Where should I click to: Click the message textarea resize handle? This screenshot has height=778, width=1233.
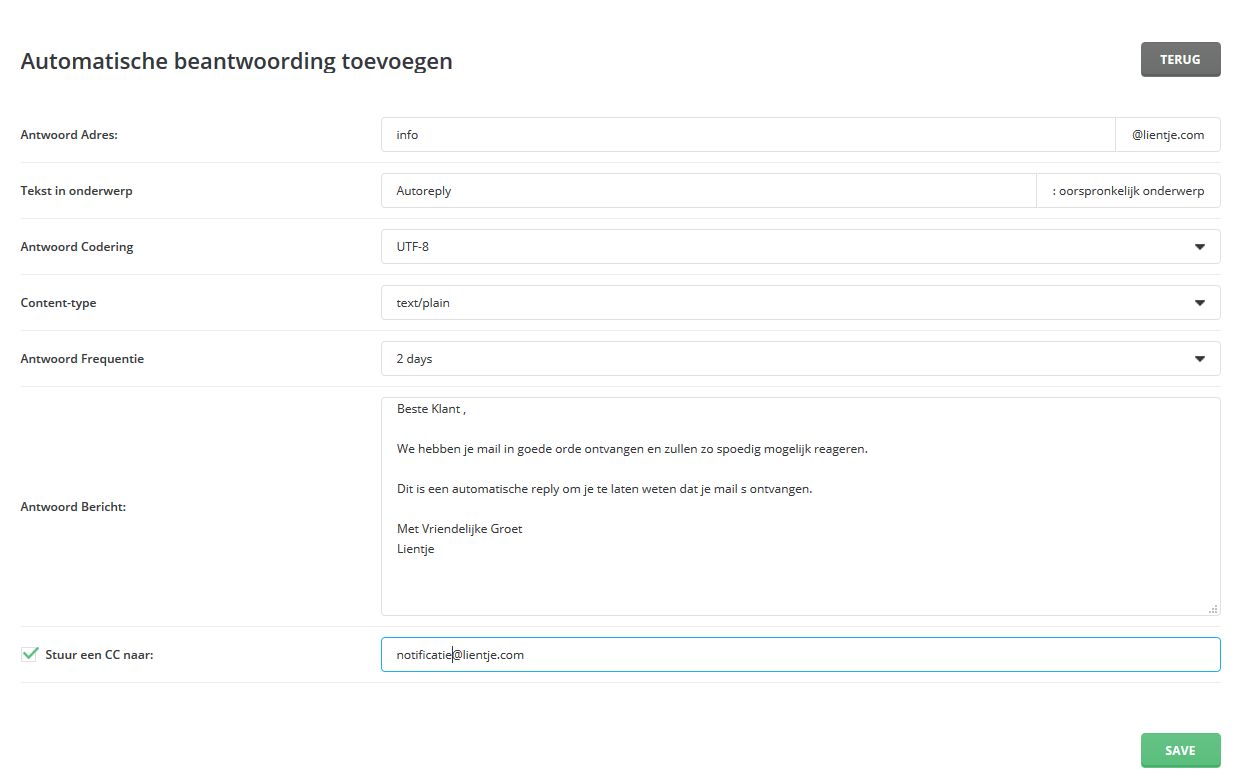1213,608
